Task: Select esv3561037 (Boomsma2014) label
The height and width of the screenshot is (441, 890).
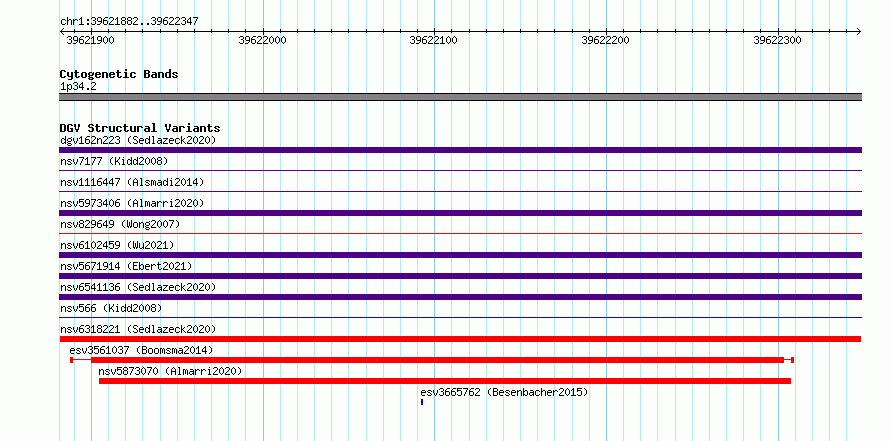Action: [x=141, y=350]
